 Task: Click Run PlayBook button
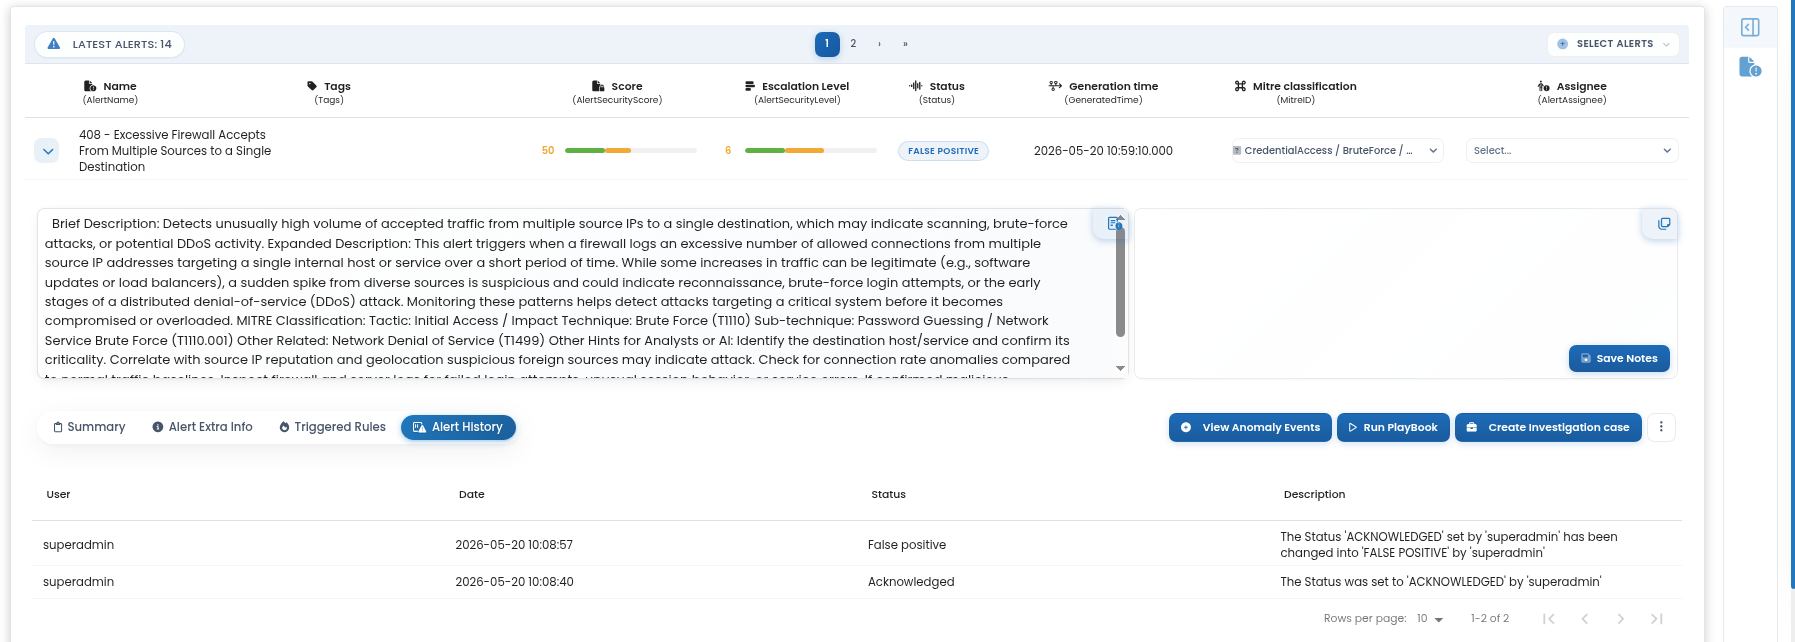point(1392,427)
